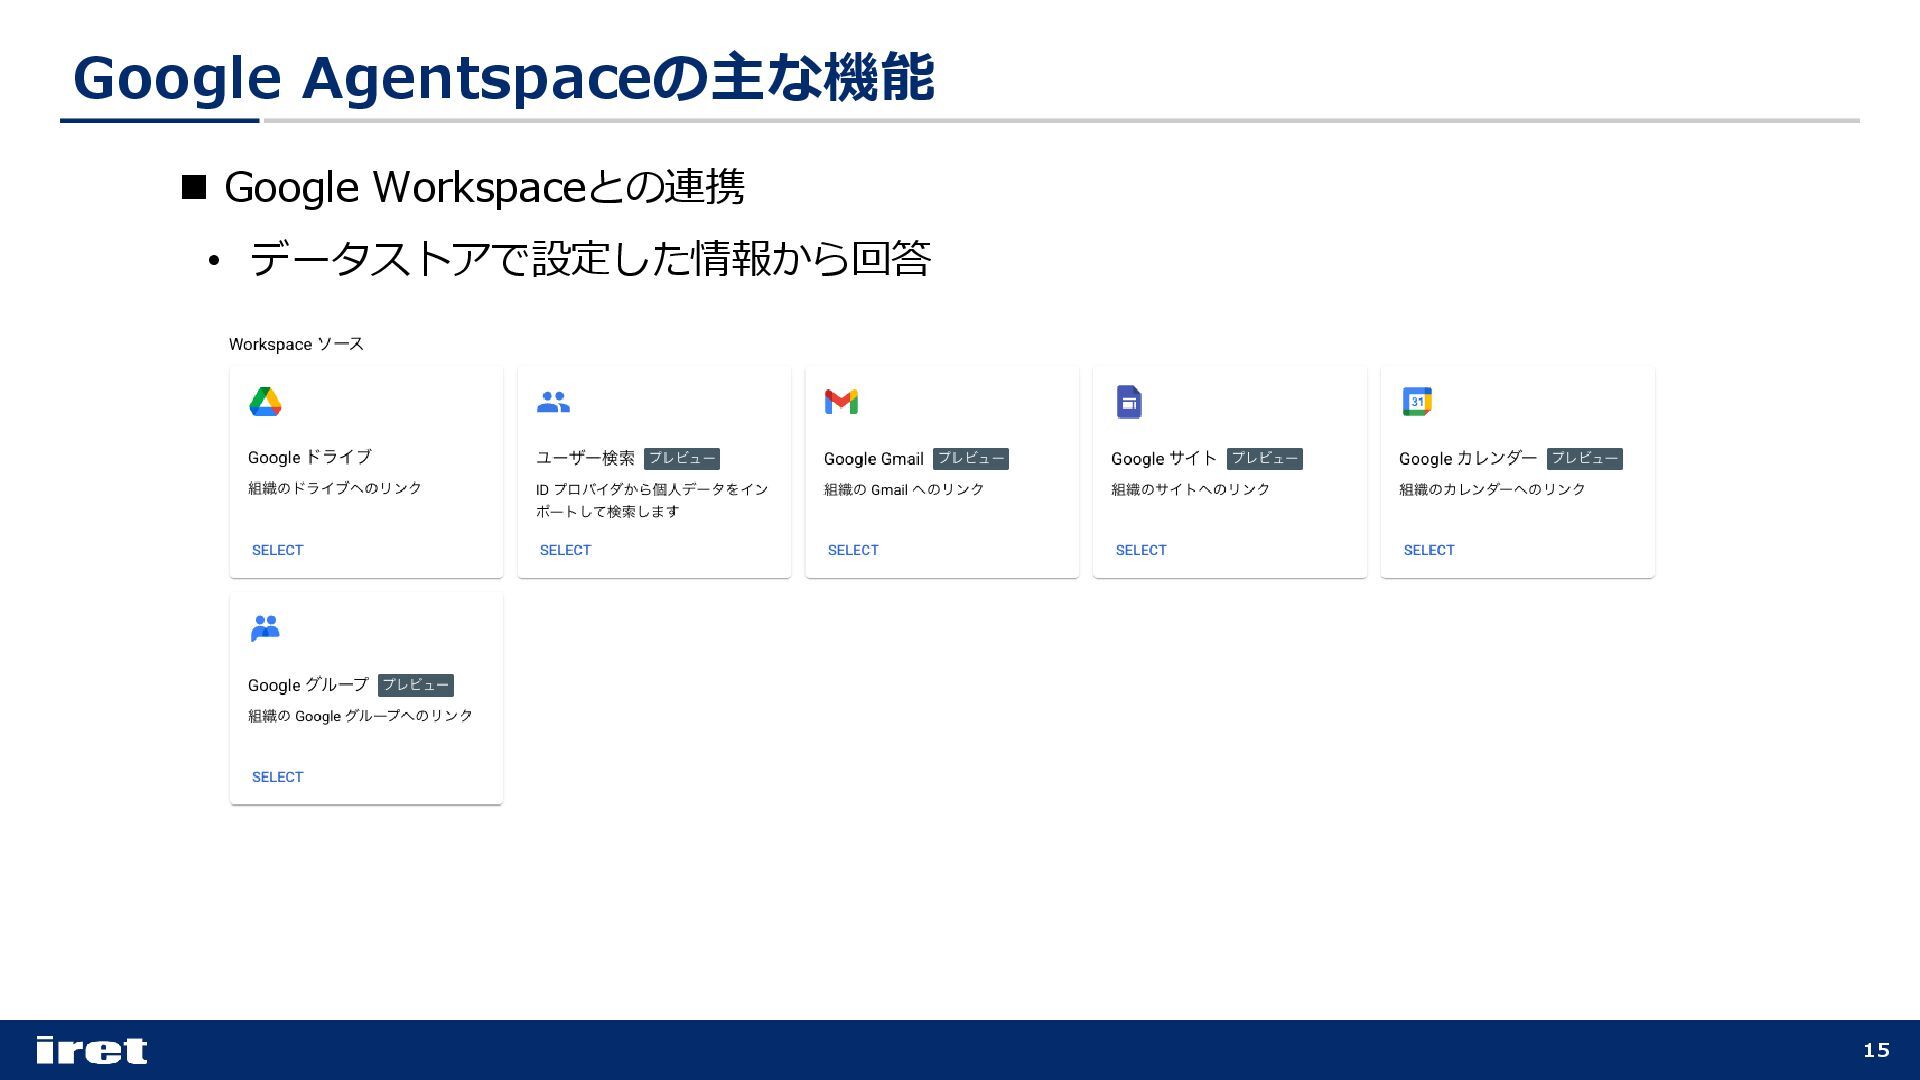
Task: Select the Google ドライブ source
Action: (277, 550)
